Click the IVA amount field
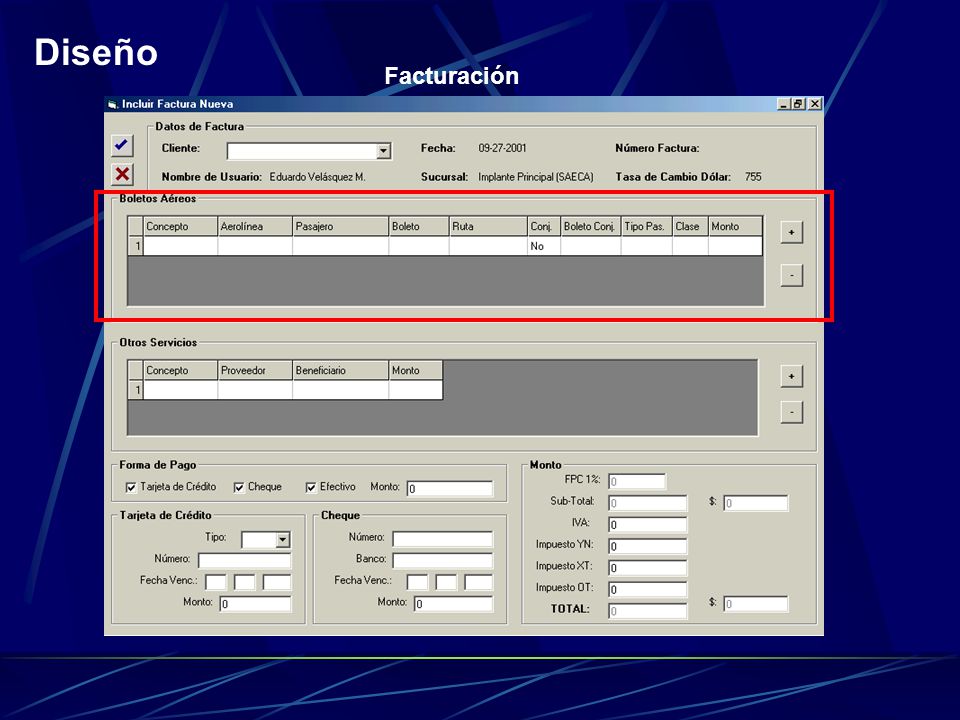Viewport: 960px width, 720px height. pyautogui.click(x=648, y=525)
